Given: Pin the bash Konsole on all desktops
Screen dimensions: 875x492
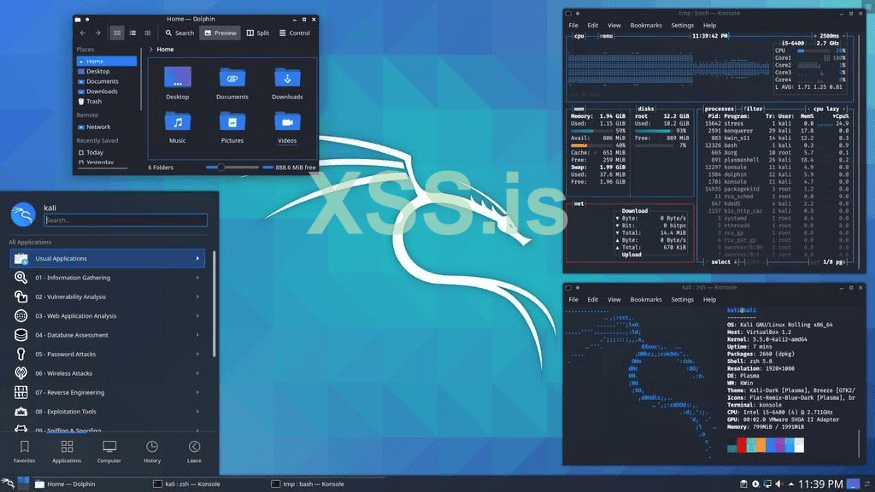Looking at the screenshot, I should (x=578, y=13).
